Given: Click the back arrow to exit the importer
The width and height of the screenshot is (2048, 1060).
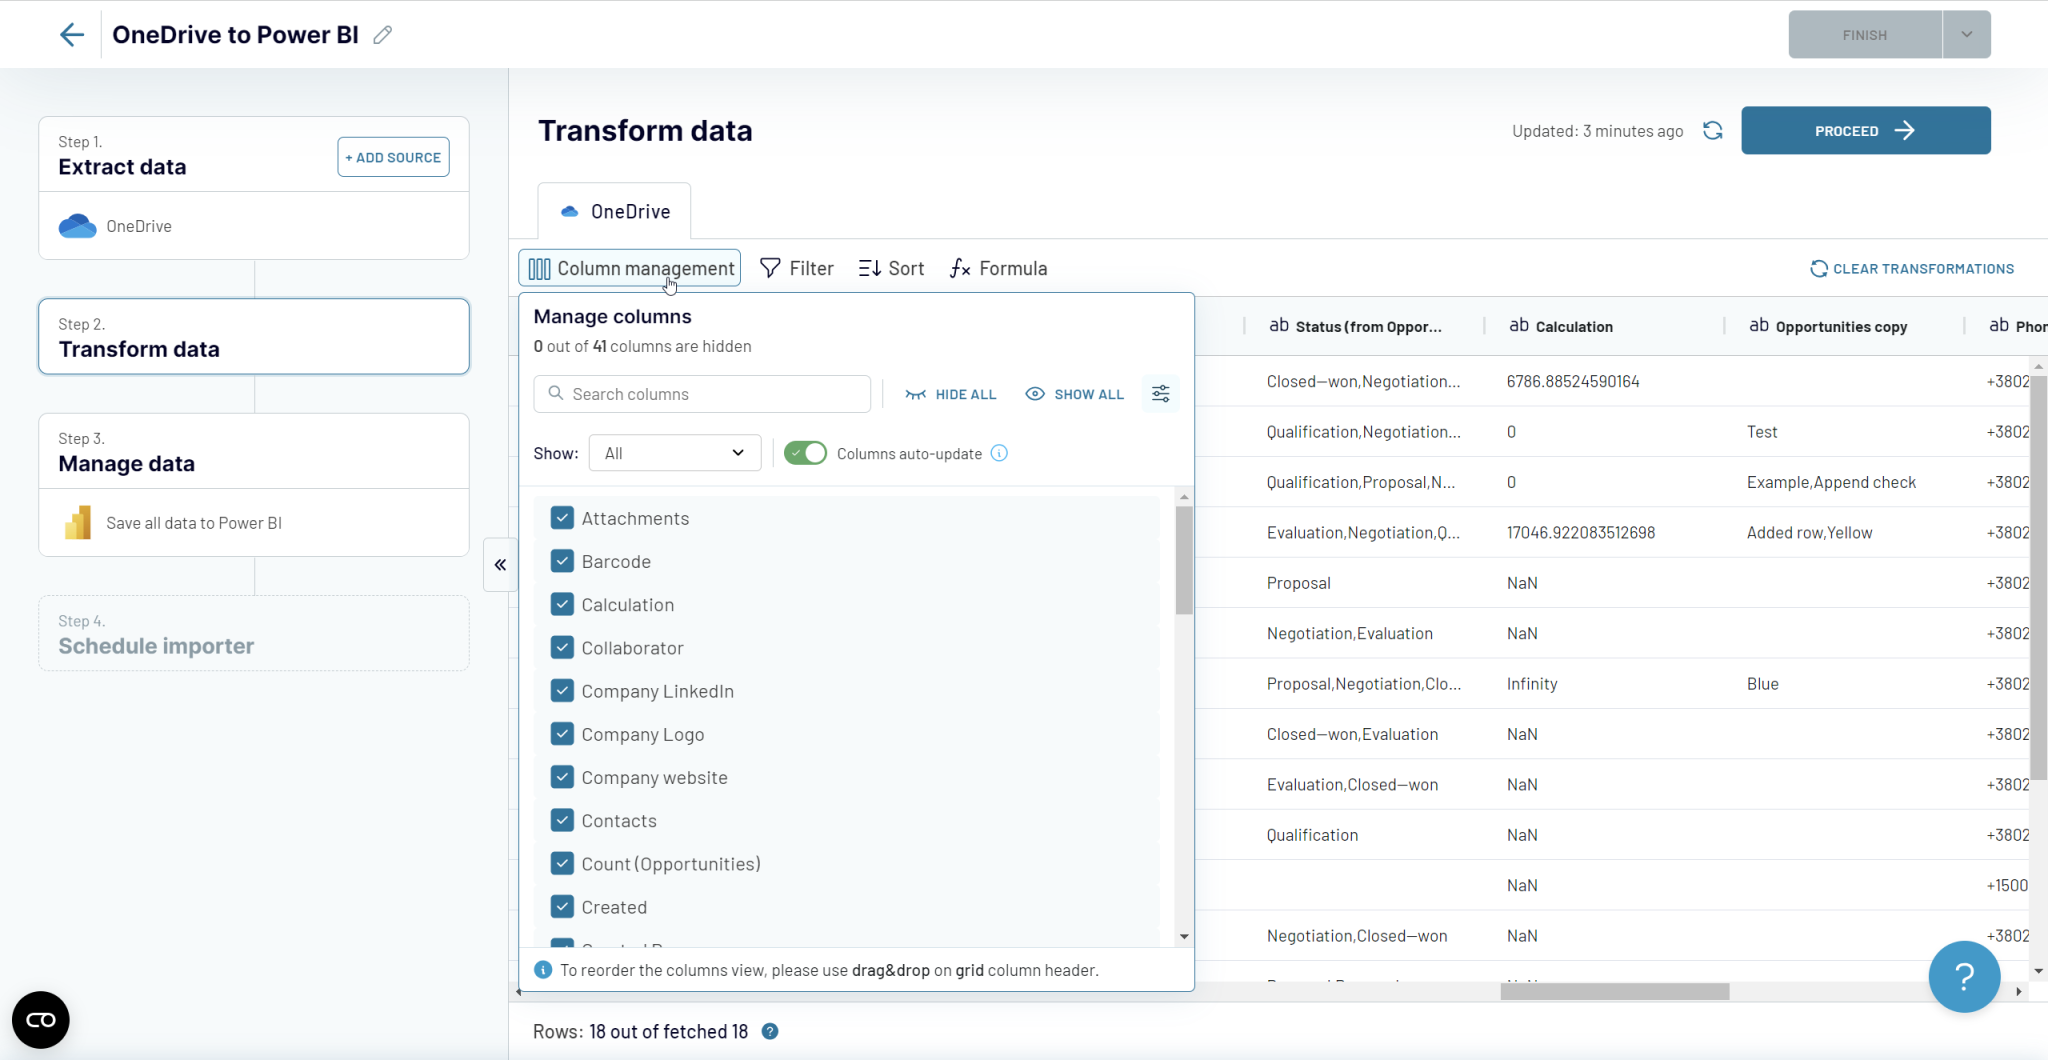Looking at the screenshot, I should click(x=71, y=34).
